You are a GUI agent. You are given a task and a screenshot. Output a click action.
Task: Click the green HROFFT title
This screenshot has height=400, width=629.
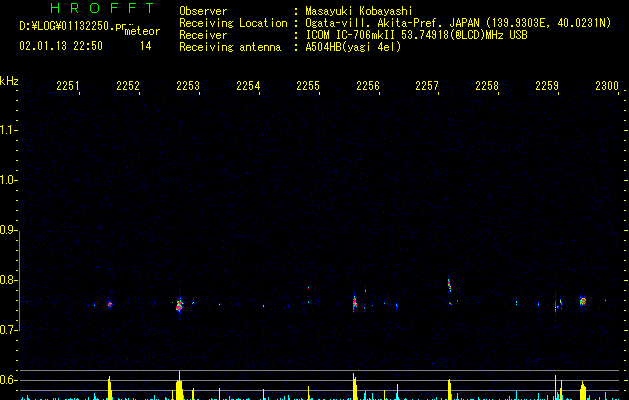(x=102, y=8)
